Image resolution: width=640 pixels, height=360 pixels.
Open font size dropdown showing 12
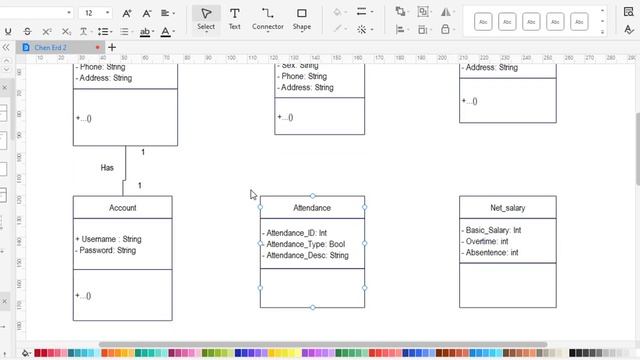(95, 13)
